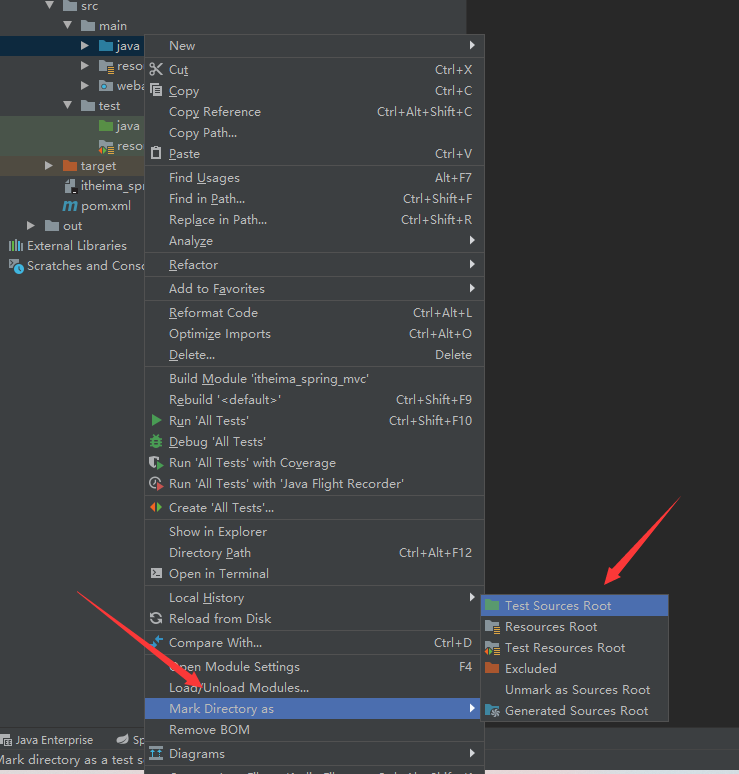Select Show in Explorer menu item
Image resolution: width=739 pixels, height=774 pixels.
tap(314, 532)
